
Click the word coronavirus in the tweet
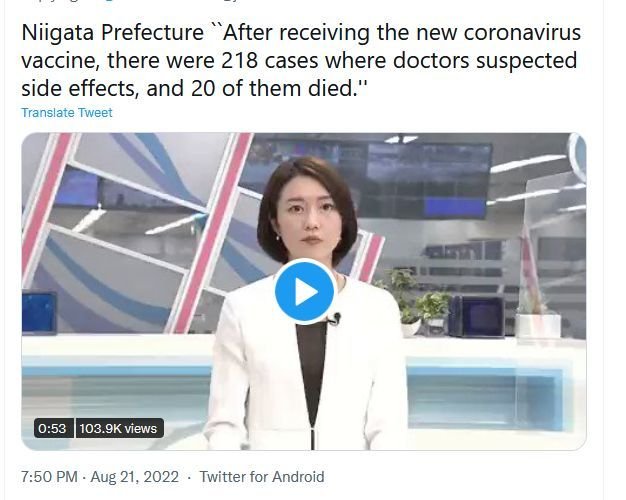pyautogui.click(x=522, y=32)
